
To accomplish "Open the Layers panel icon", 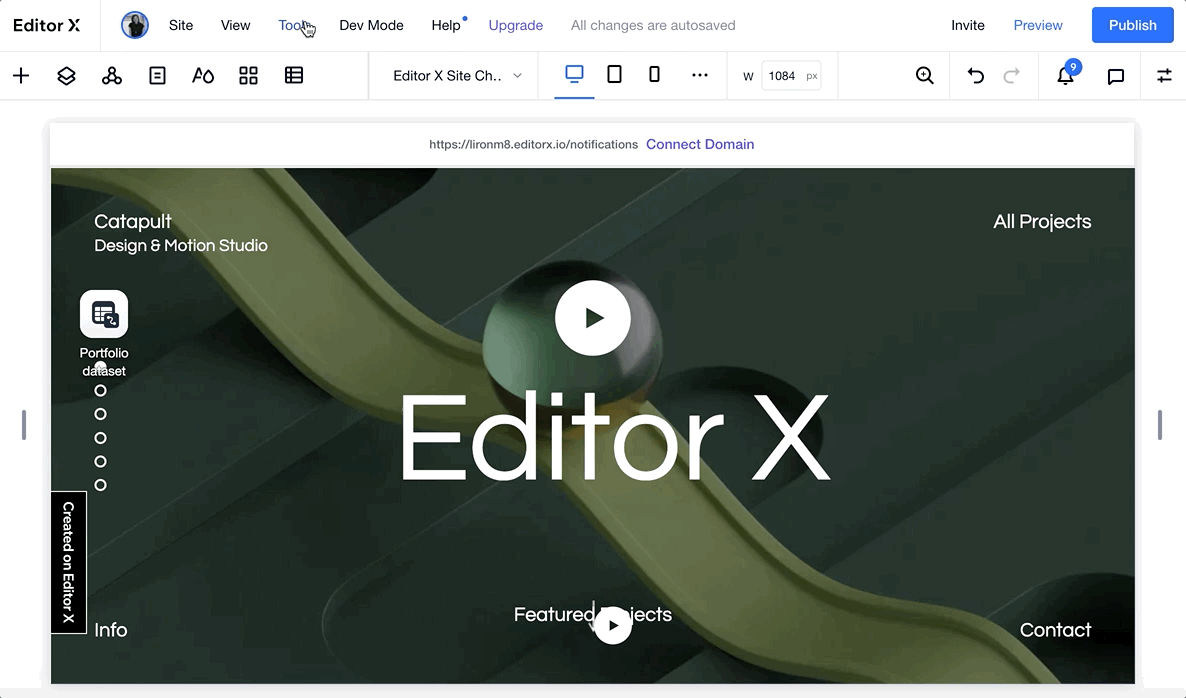I will [x=67, y=76].
